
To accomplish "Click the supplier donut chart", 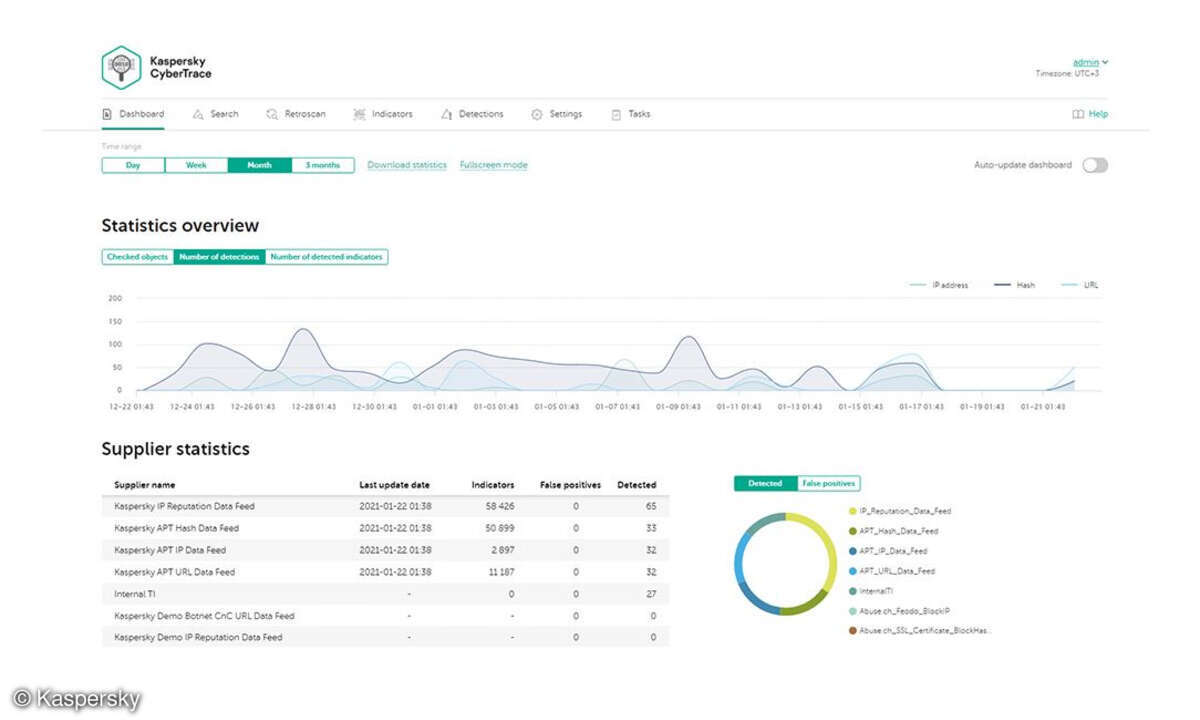I will click(786, 563).
